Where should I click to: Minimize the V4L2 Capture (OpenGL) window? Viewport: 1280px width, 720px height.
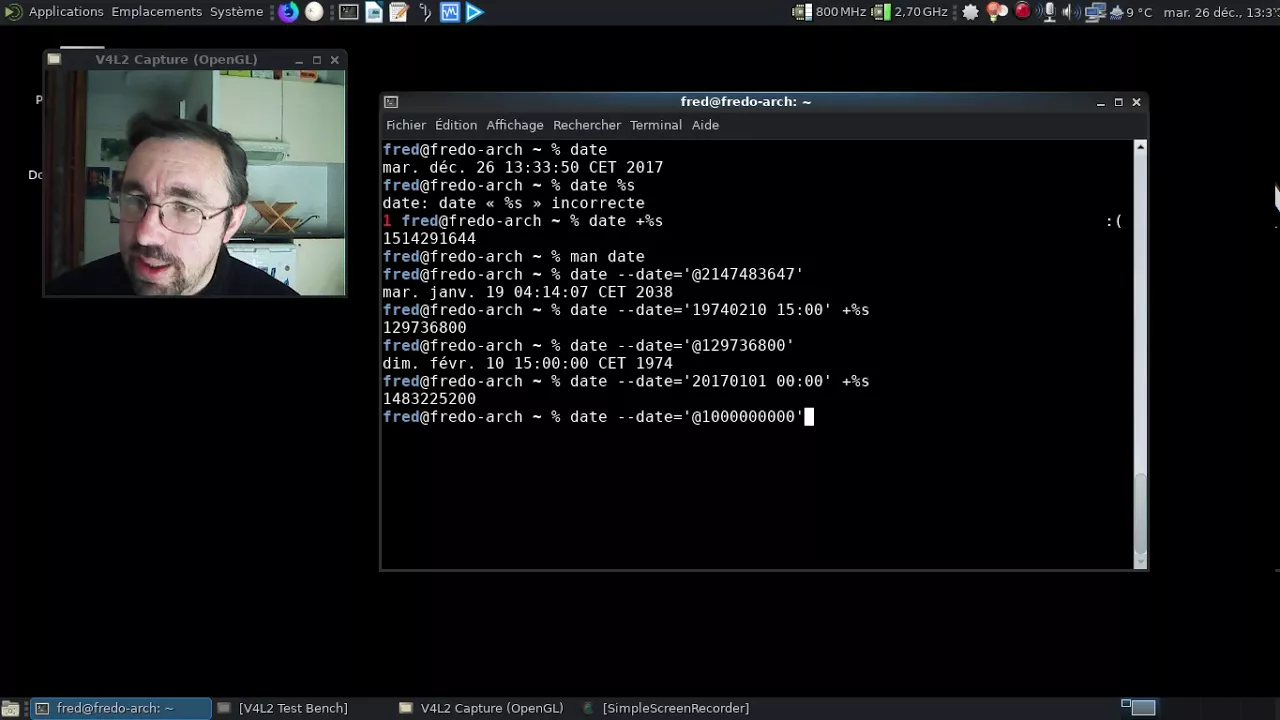click(299, 60)
